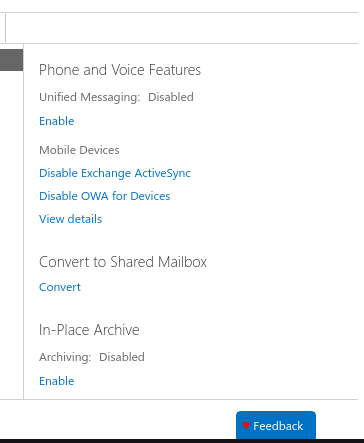Click the Disabled status beside Archiving

click(x=122, y=357)
